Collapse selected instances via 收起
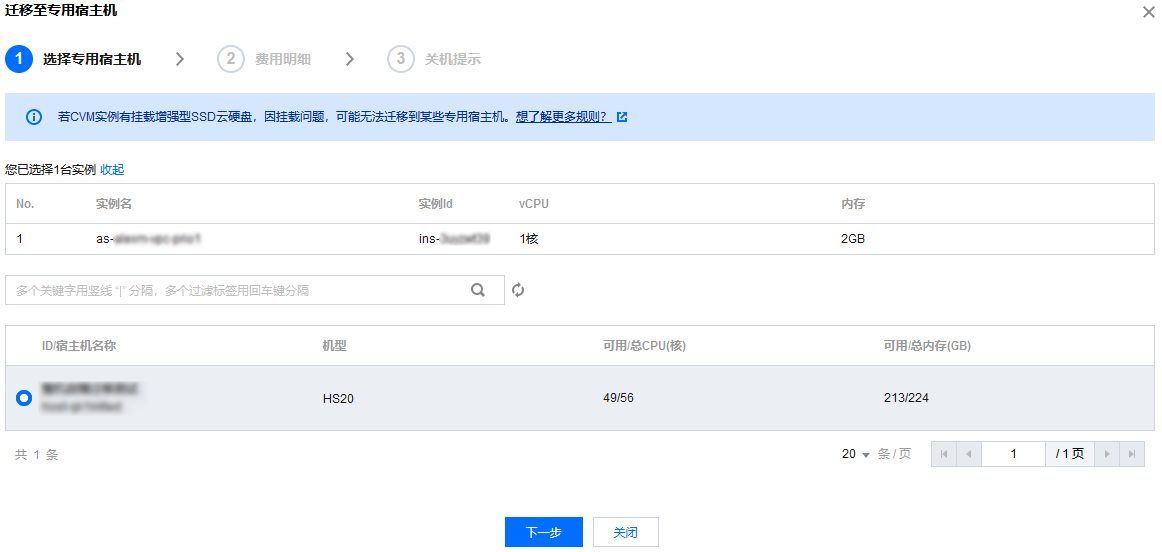Image resolution: width=1162 pixels, height=552 pixels. click(x=112, y=170)
